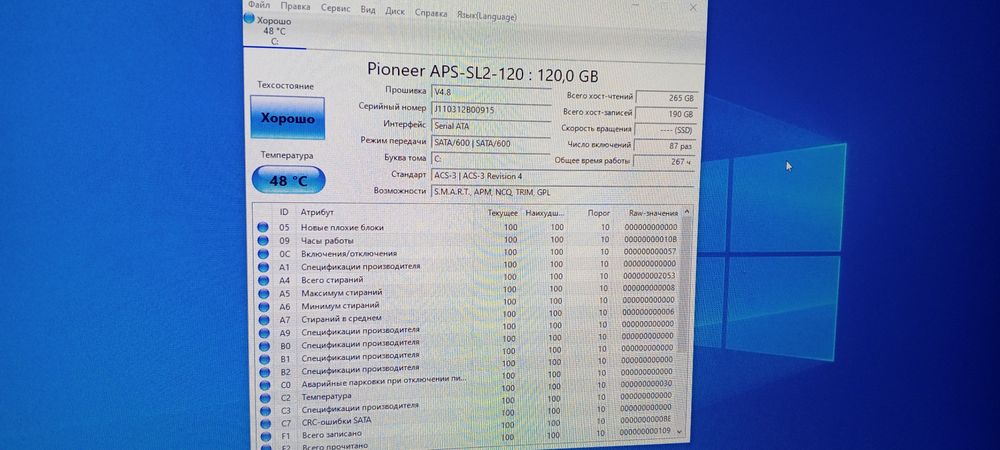Viewport: 1000px width, 450px height.
Task: Click the status icon beside A4 Всего стираний
Action: coord(263,280)
